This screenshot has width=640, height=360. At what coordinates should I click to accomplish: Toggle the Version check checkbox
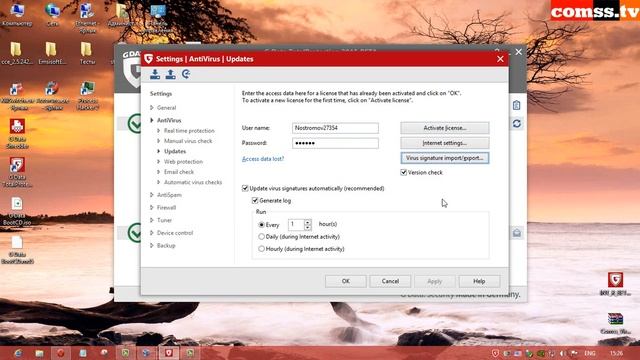click(403, 173)
